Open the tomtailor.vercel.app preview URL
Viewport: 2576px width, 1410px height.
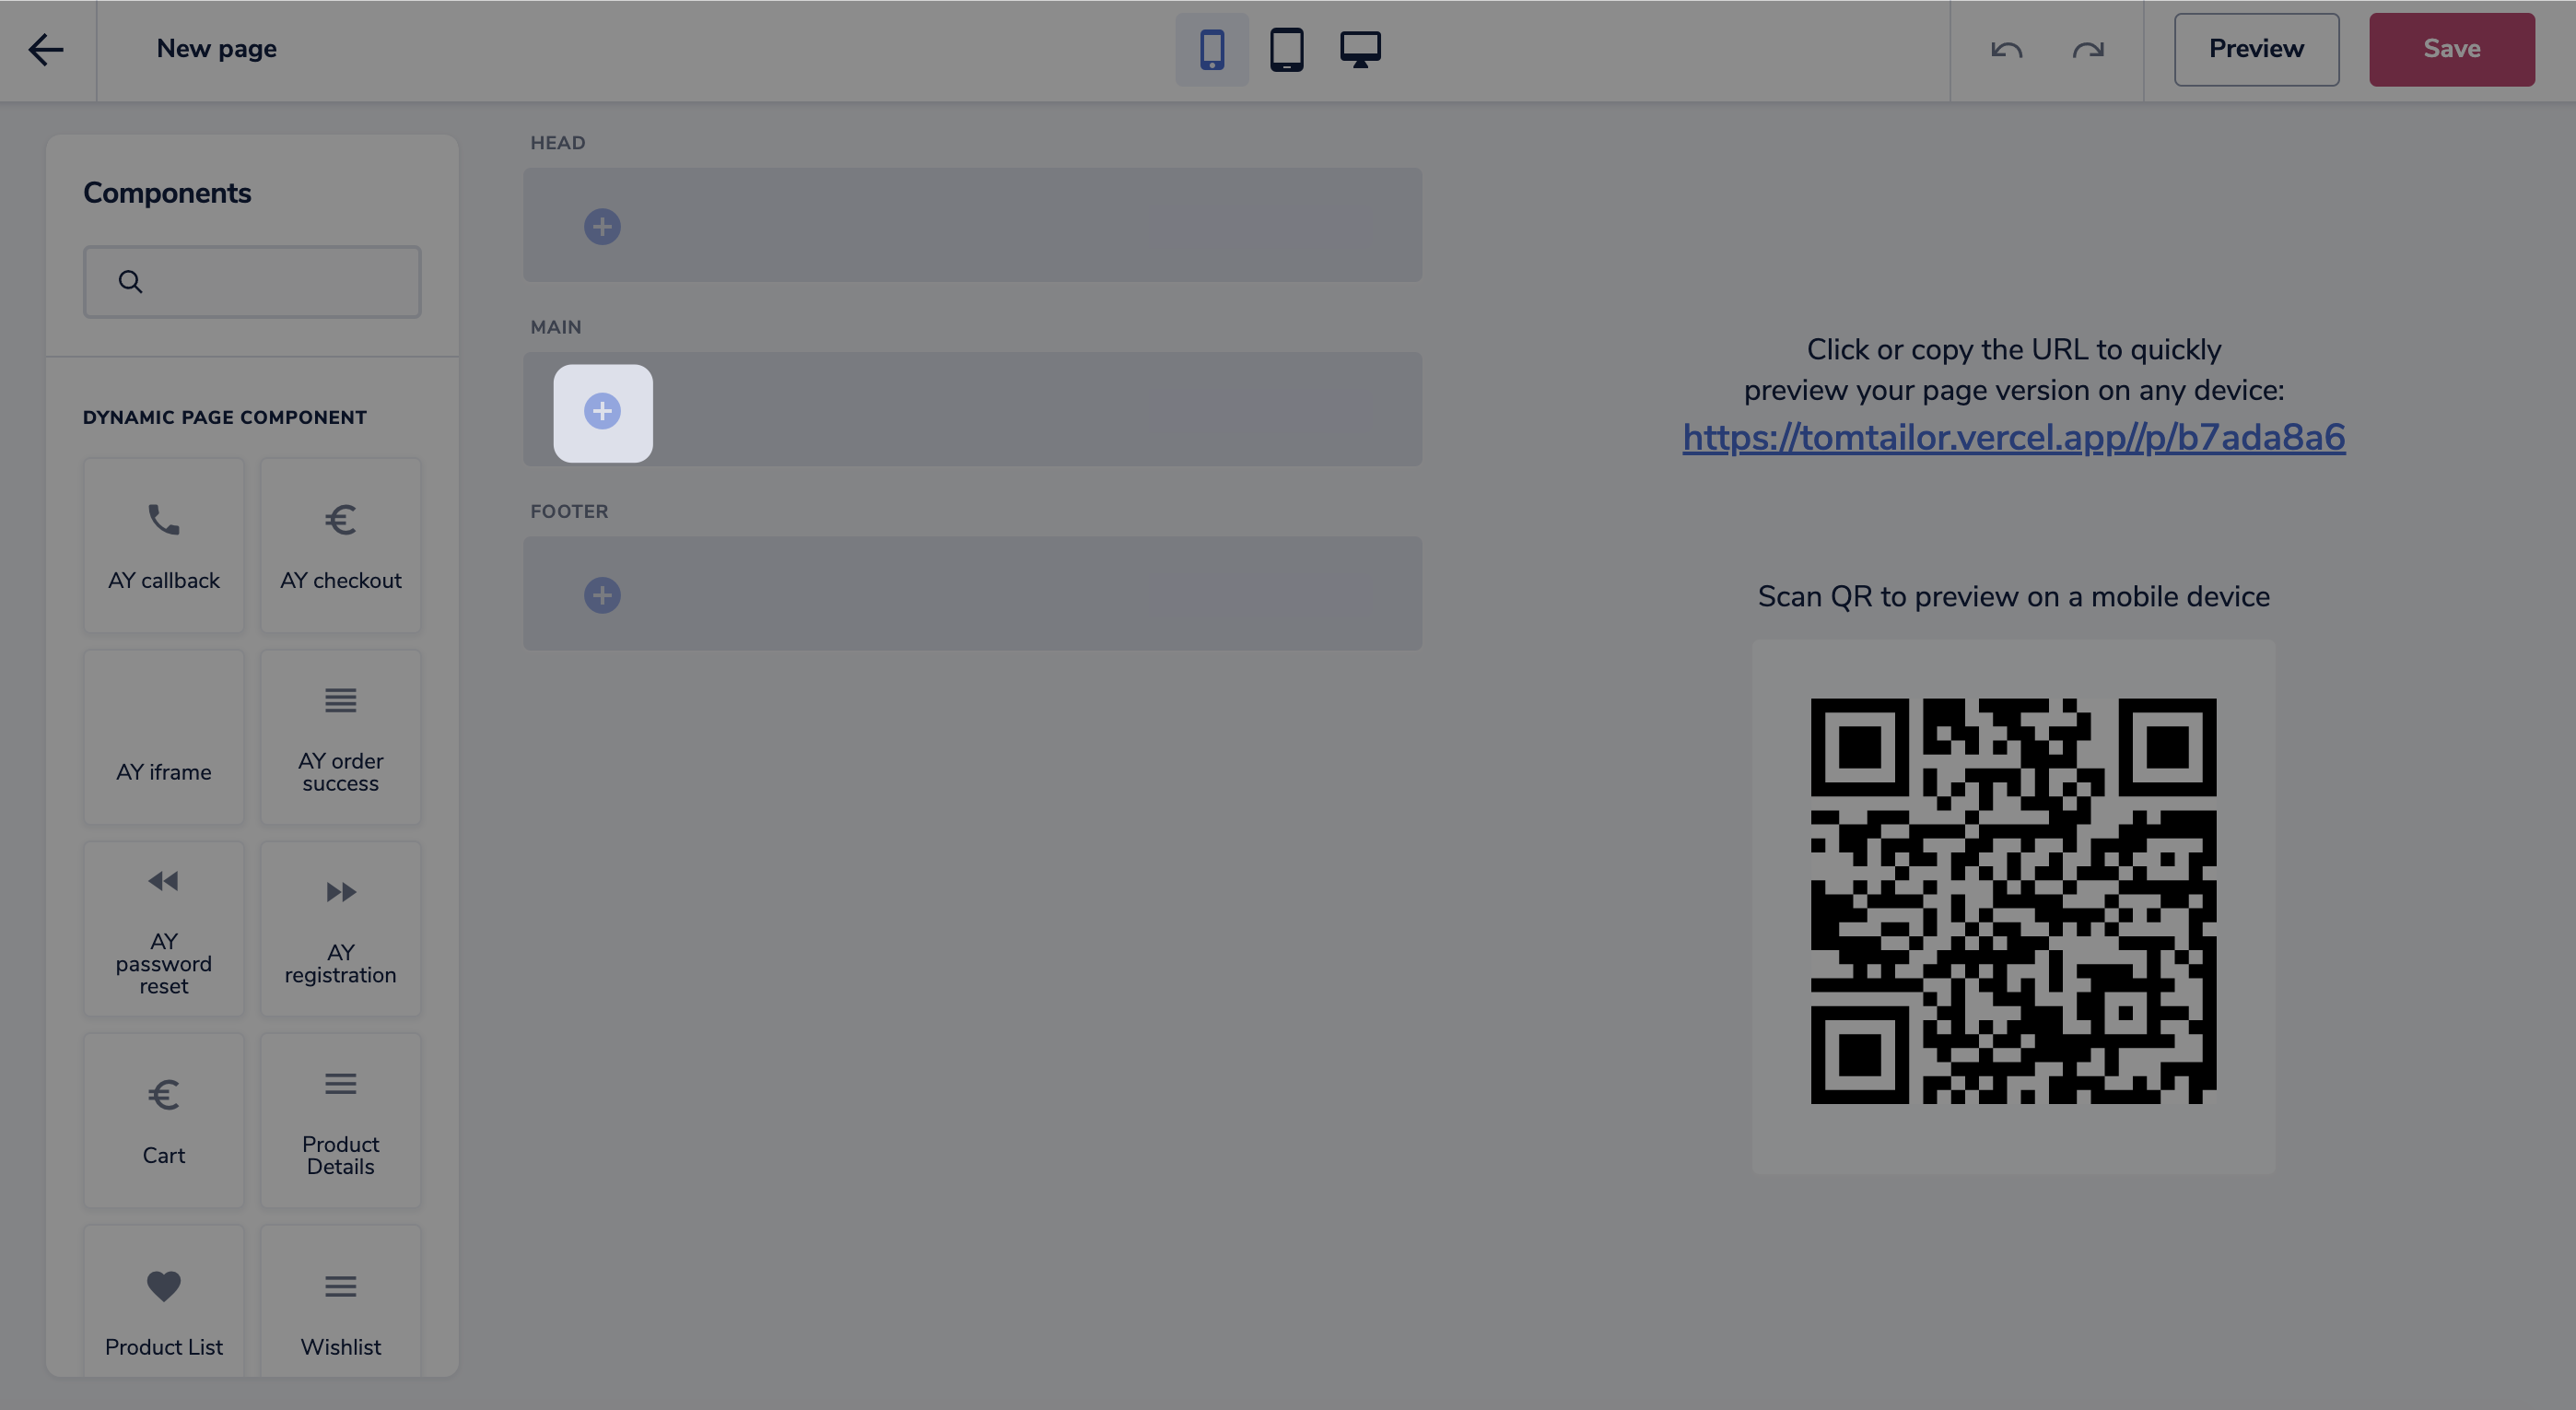[2013, 437]
